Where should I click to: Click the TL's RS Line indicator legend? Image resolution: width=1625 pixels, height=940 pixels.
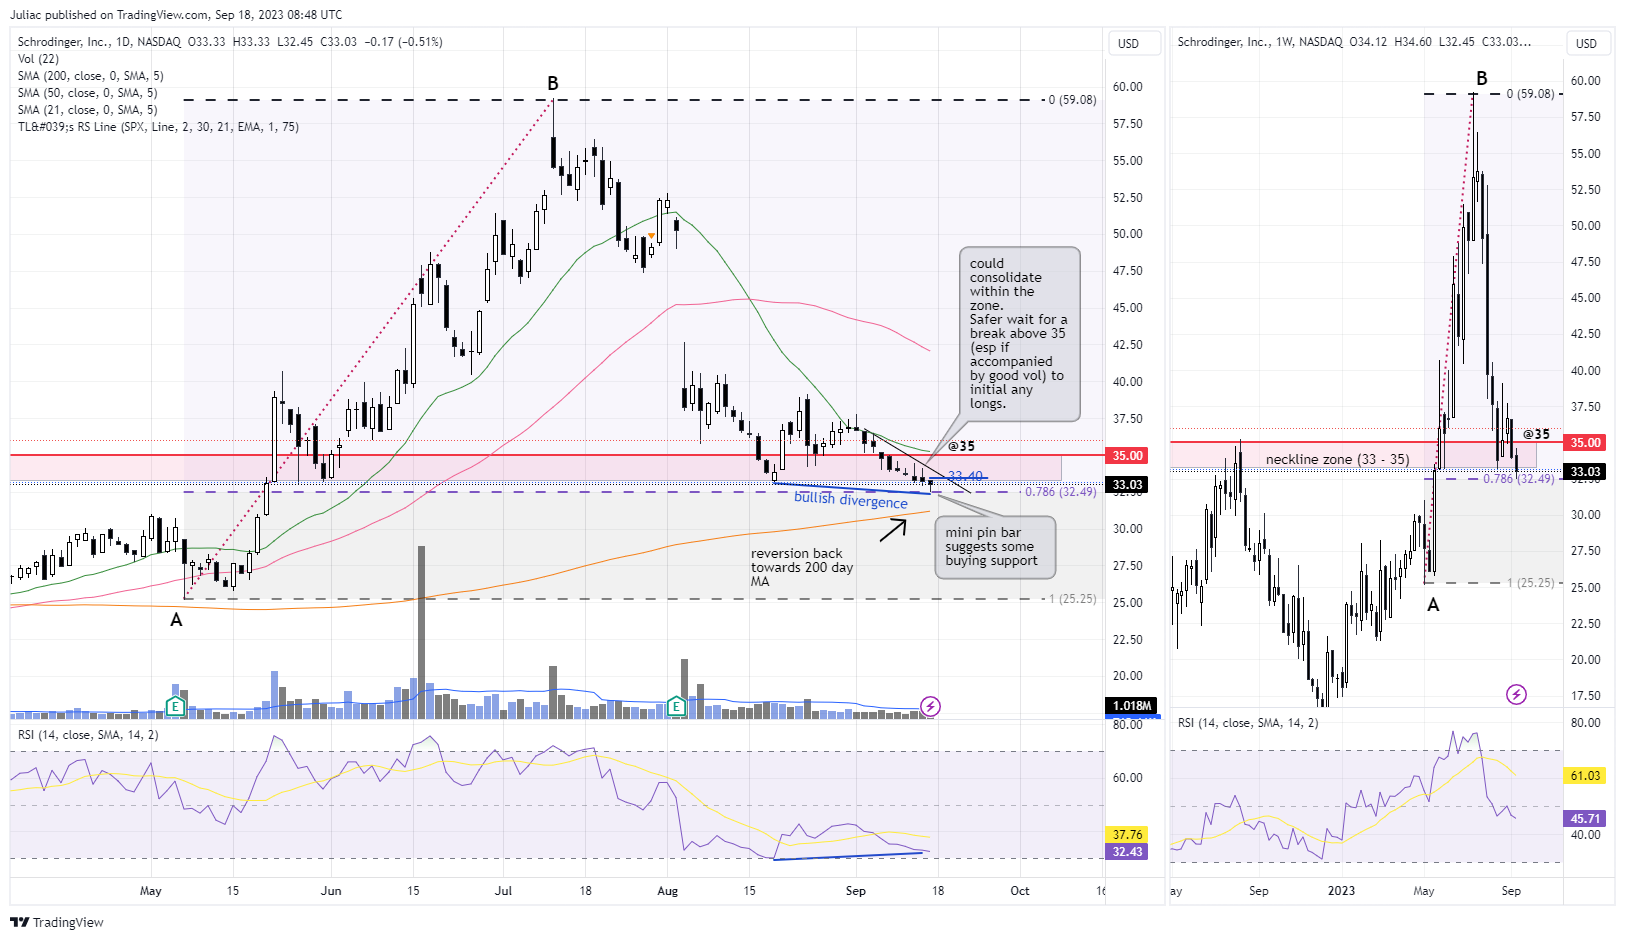tap(158, 127)
